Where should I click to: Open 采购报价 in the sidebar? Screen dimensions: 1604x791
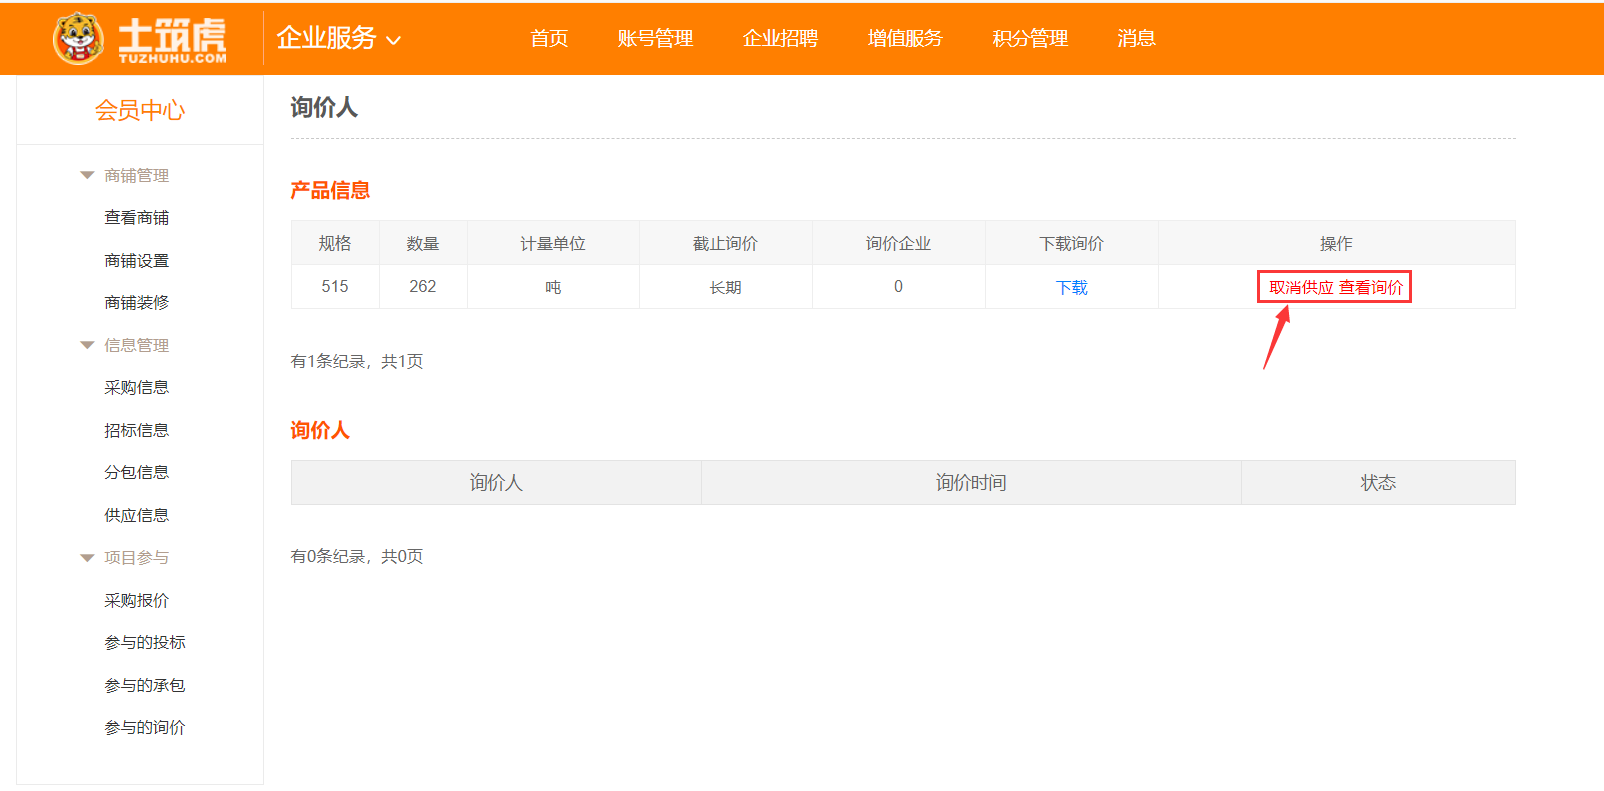point(137,601)
